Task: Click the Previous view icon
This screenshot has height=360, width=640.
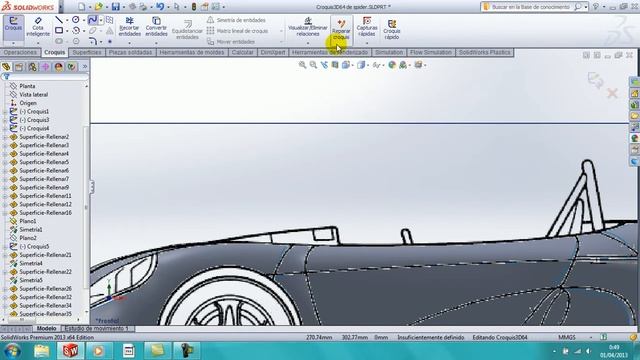Action: coord(324,65)
